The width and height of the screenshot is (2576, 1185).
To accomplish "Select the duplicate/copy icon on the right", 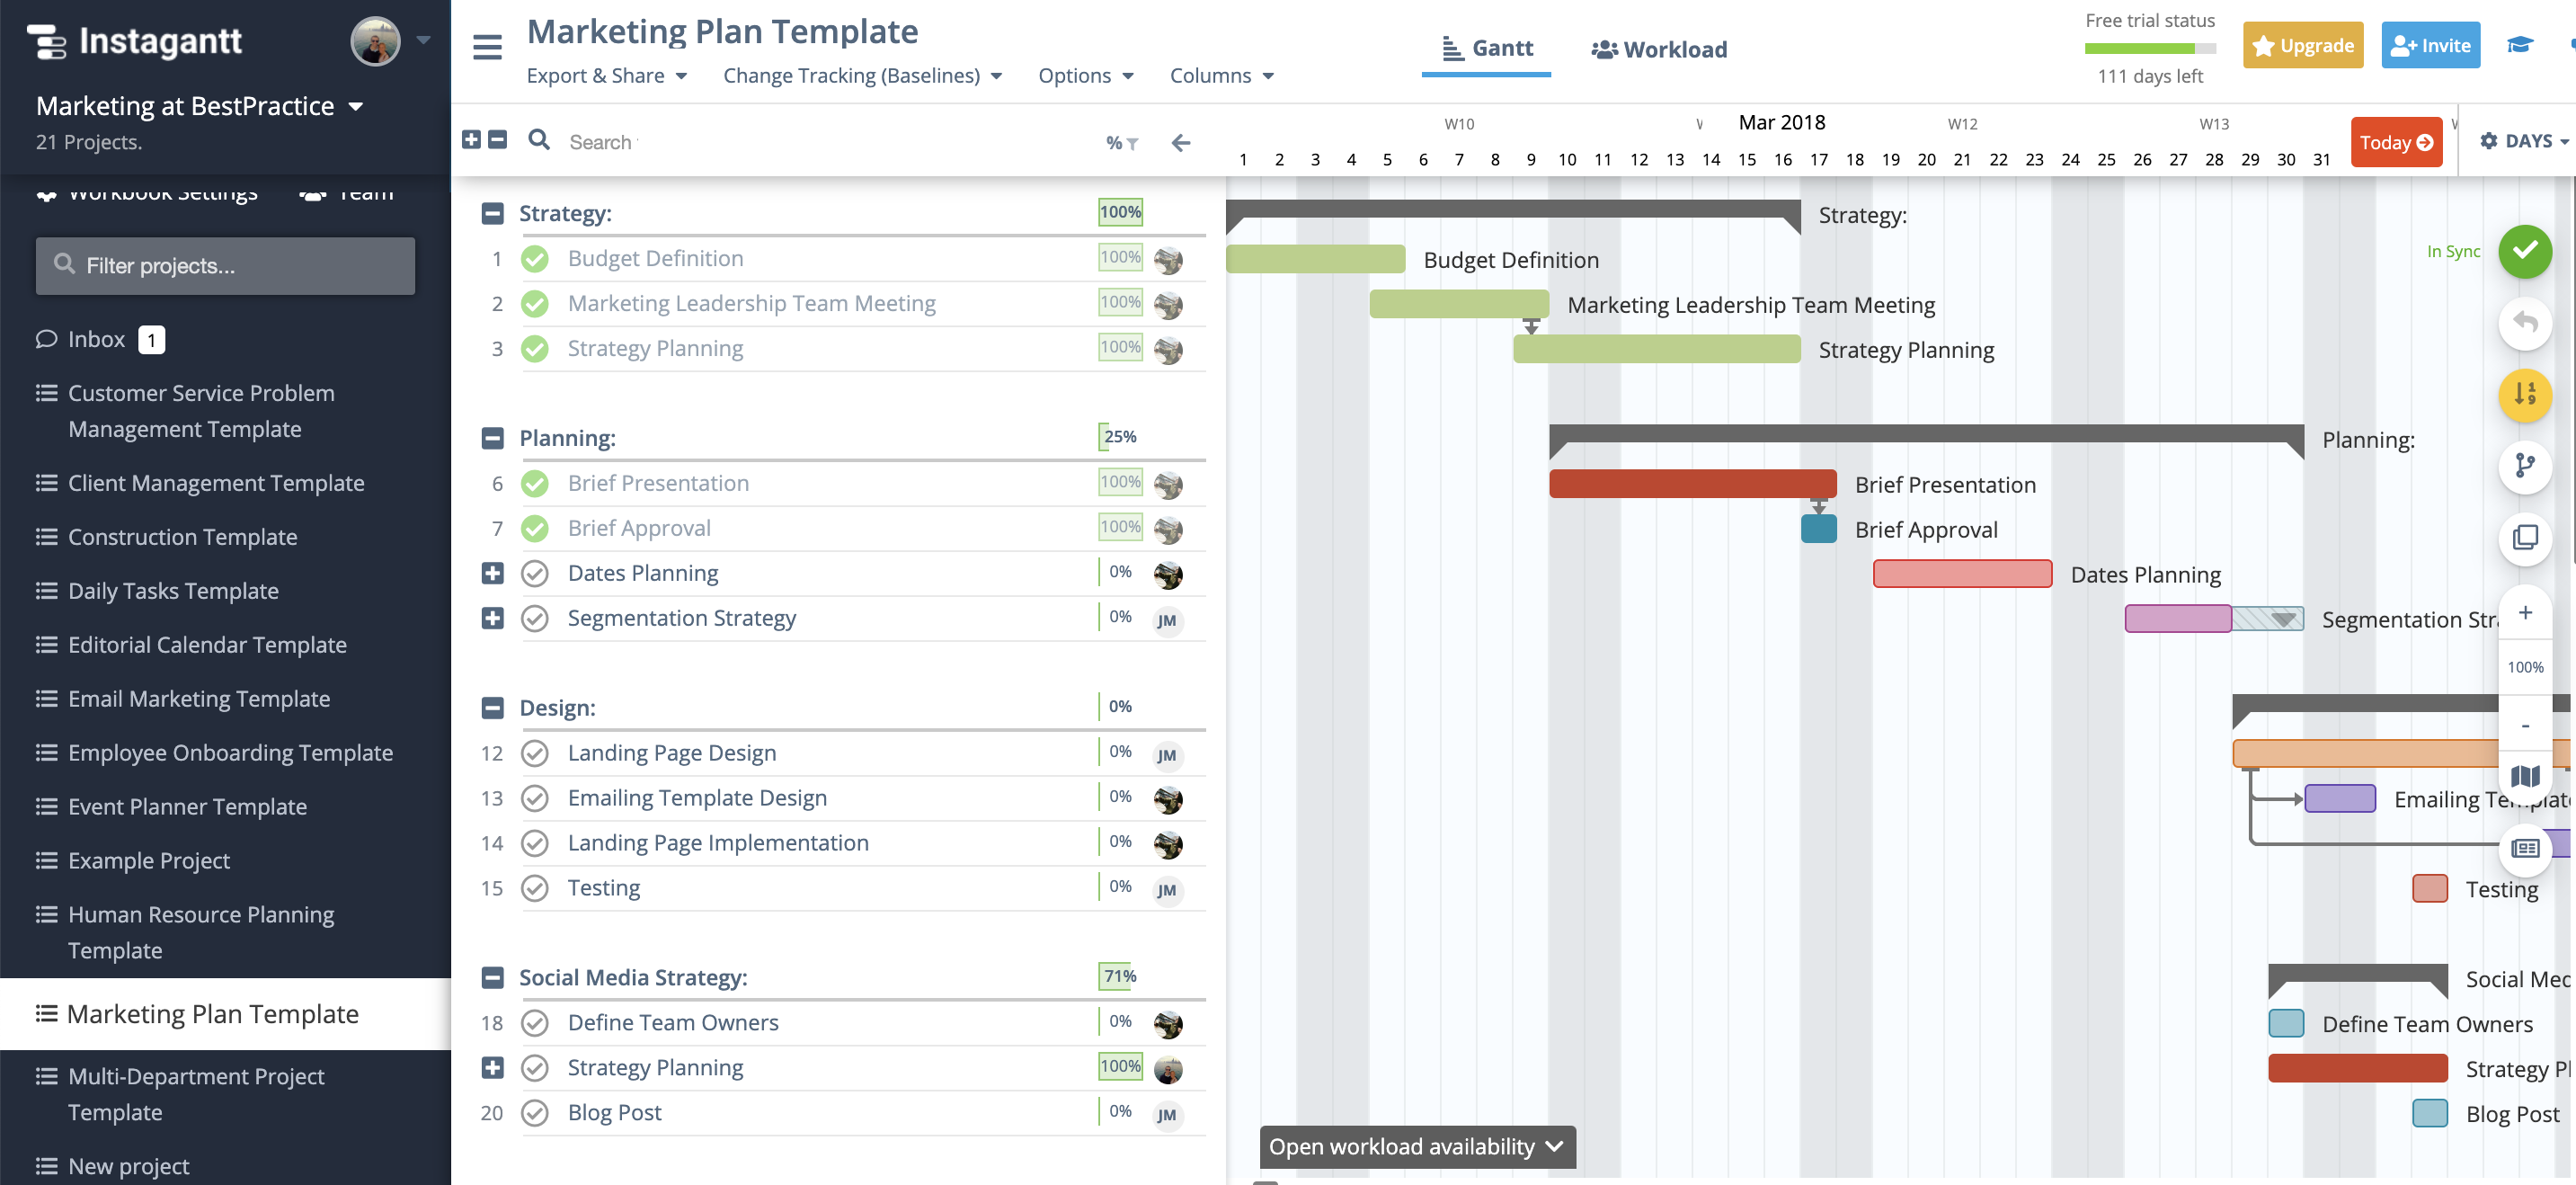I will 2525,538.
